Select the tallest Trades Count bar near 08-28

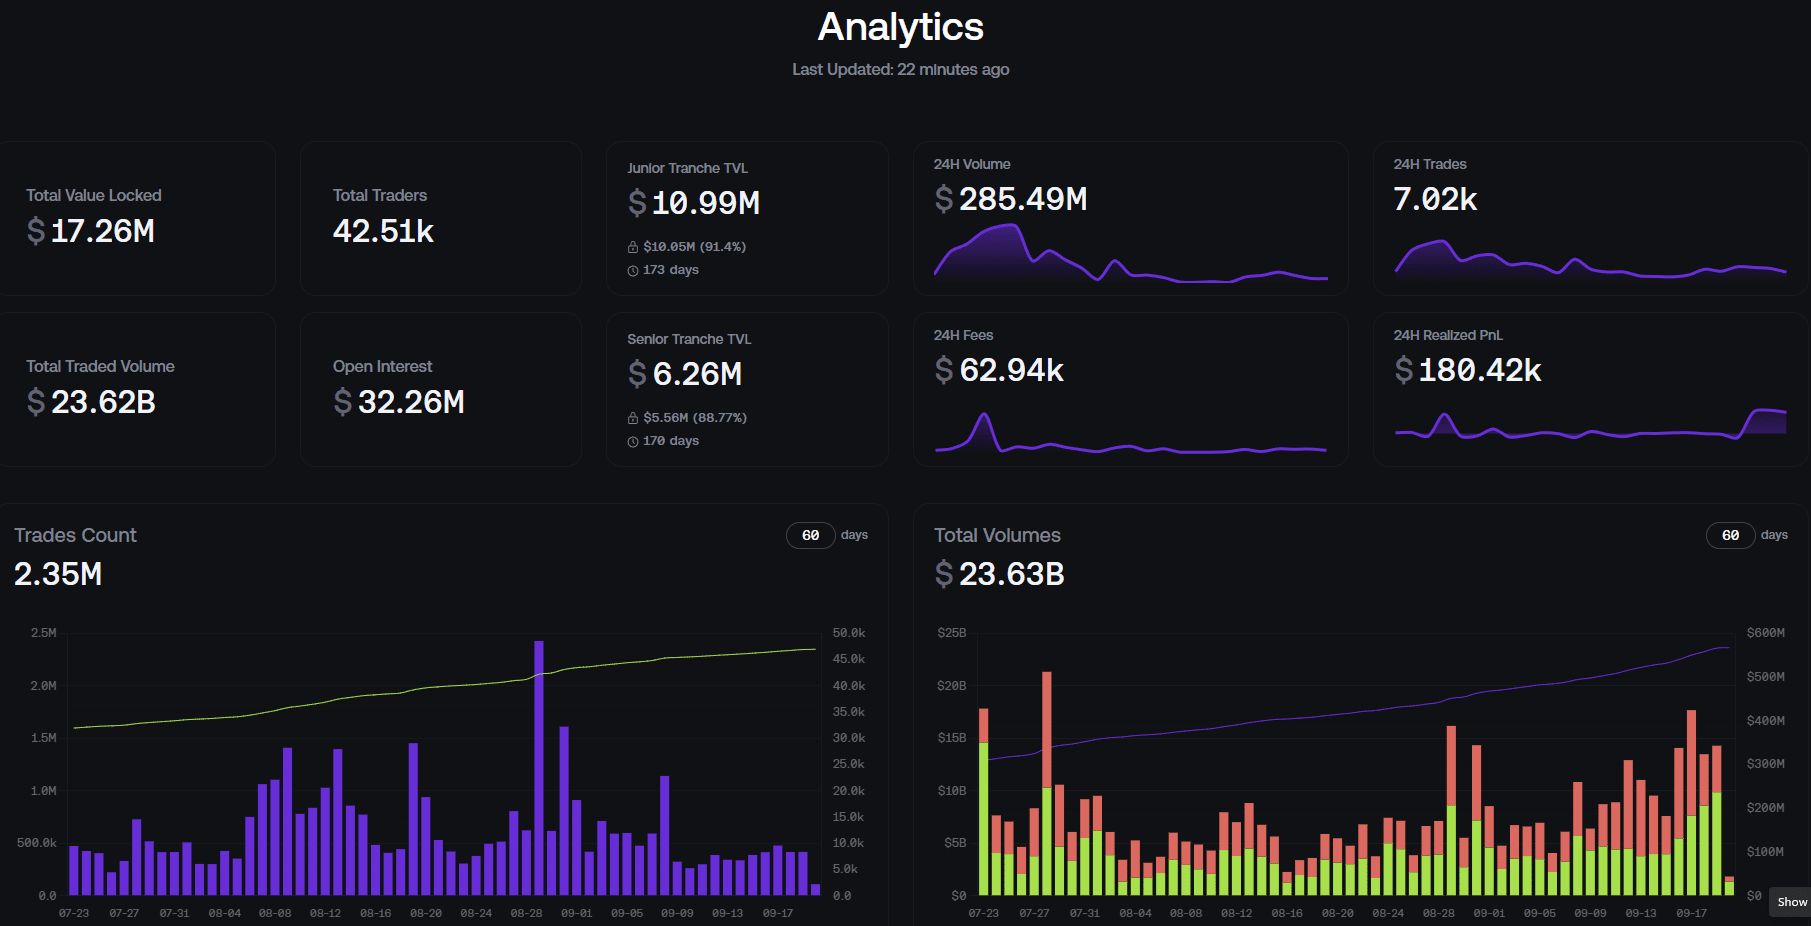pos(539,768)
